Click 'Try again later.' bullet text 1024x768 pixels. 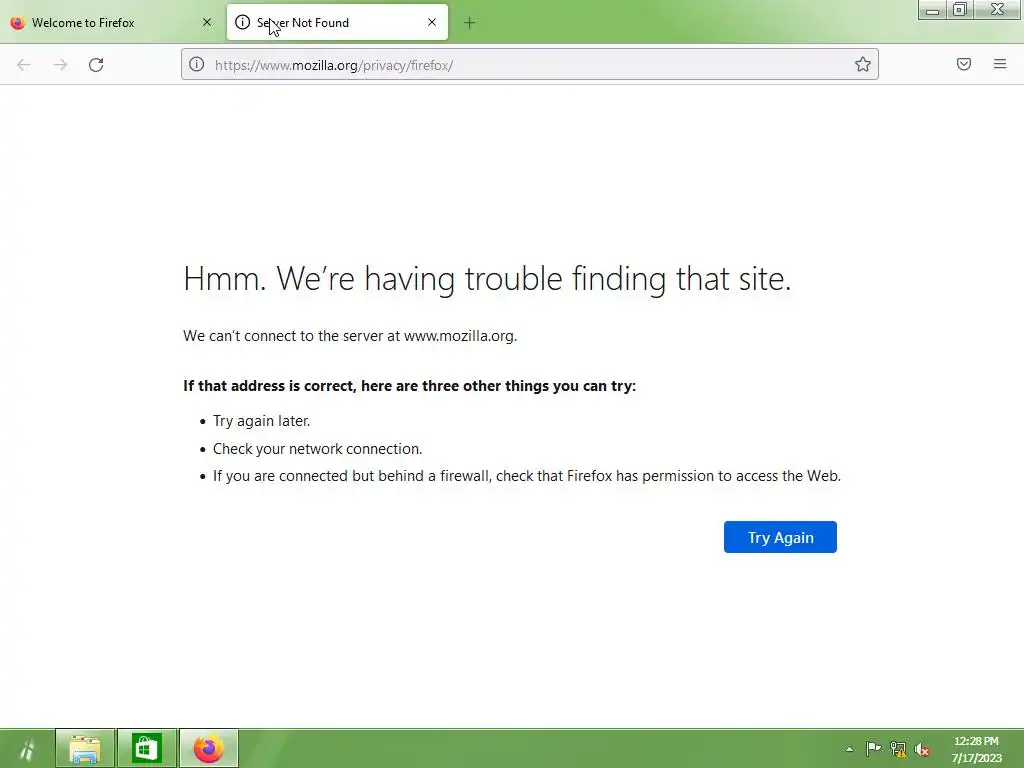[261, 421]
